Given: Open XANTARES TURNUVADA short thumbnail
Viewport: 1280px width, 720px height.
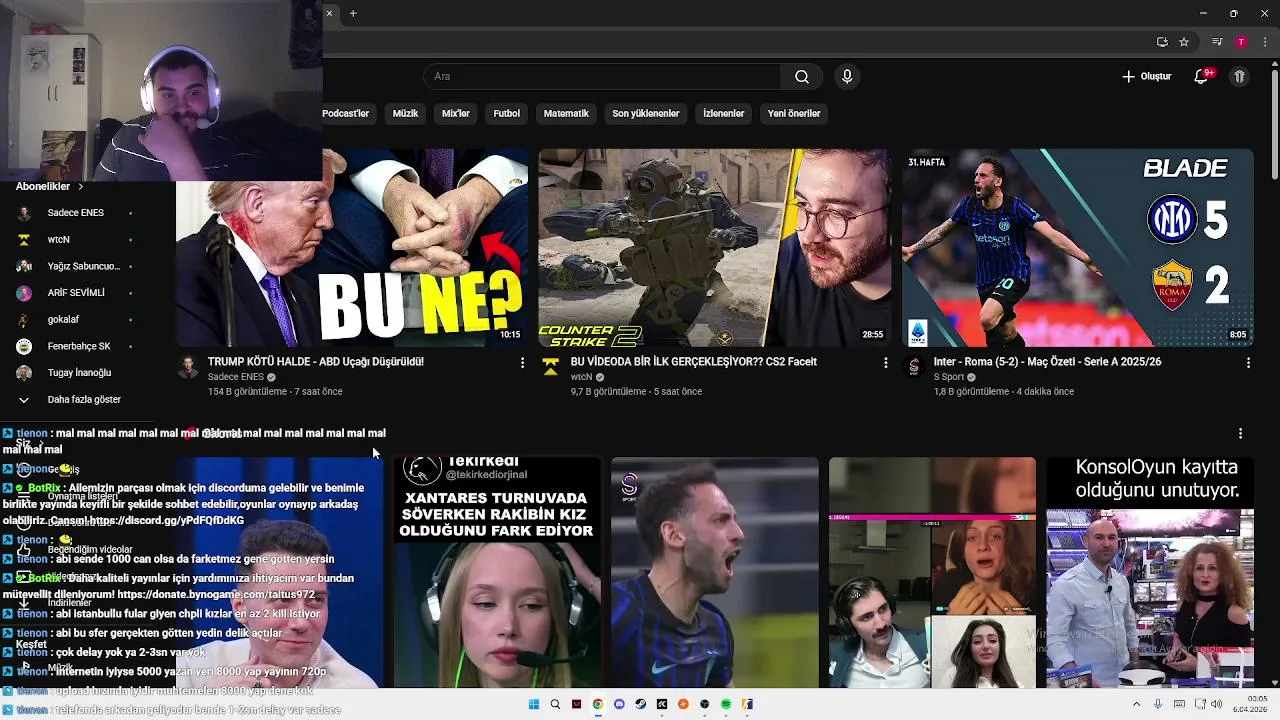Looking at the screenshot, I should click(497, 573).
